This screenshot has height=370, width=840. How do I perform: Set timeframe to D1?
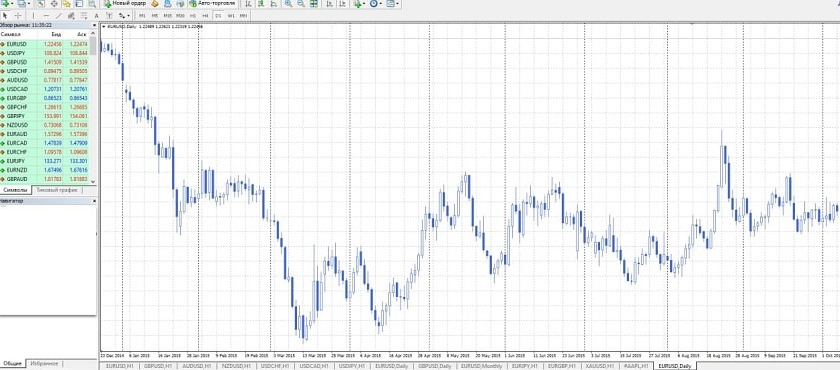click(x=218, y=16)
